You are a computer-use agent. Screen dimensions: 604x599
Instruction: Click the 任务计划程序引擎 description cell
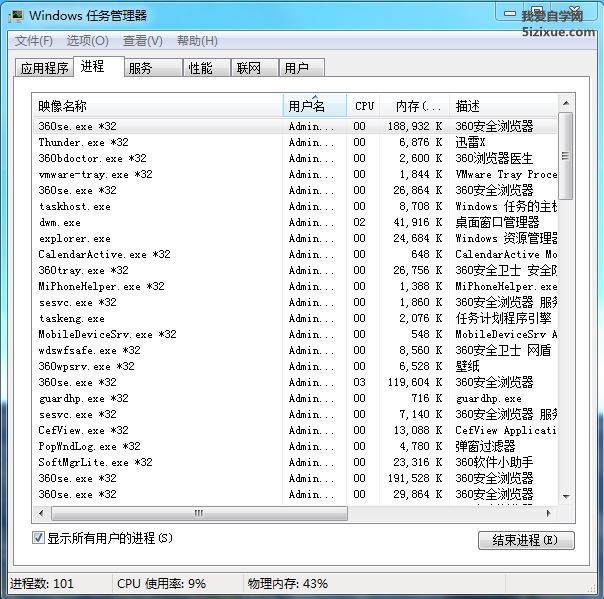point(503,318)
